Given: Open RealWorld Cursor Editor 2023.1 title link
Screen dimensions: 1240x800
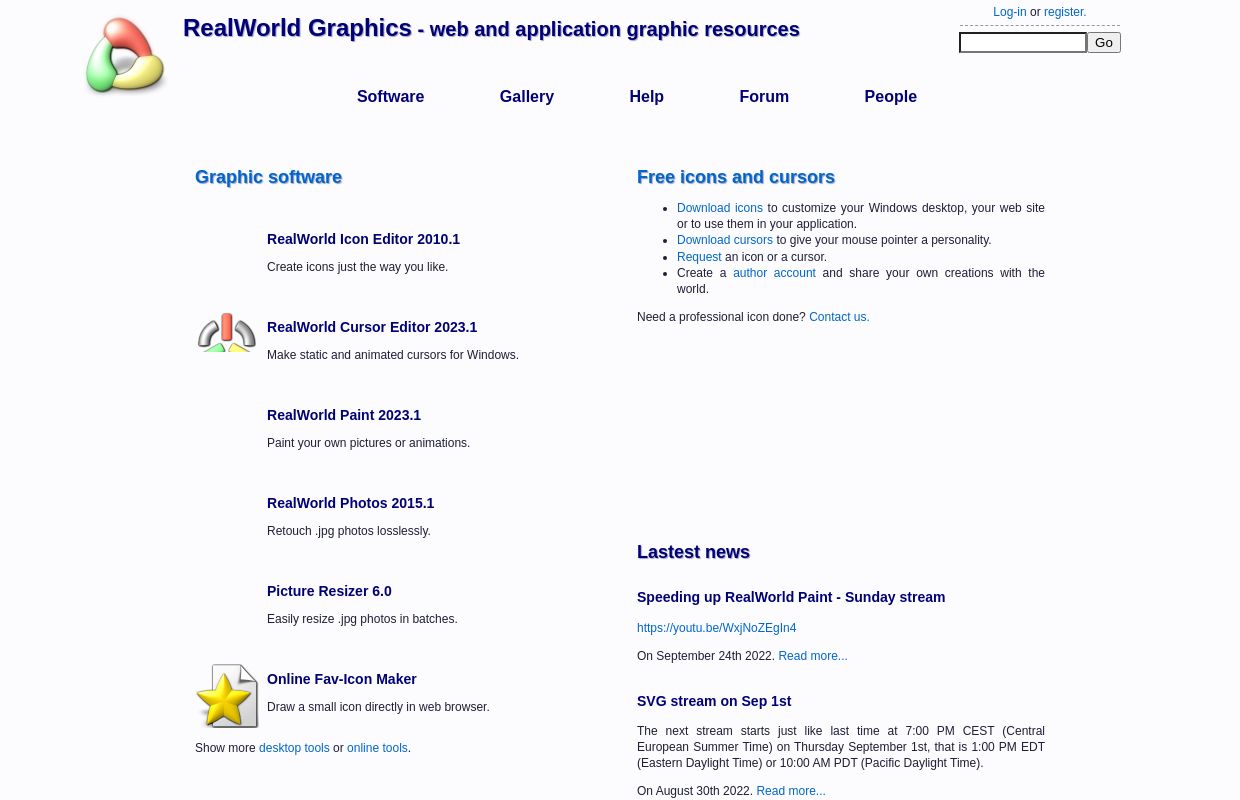Looking at the screenshot, I should point(372,327).
